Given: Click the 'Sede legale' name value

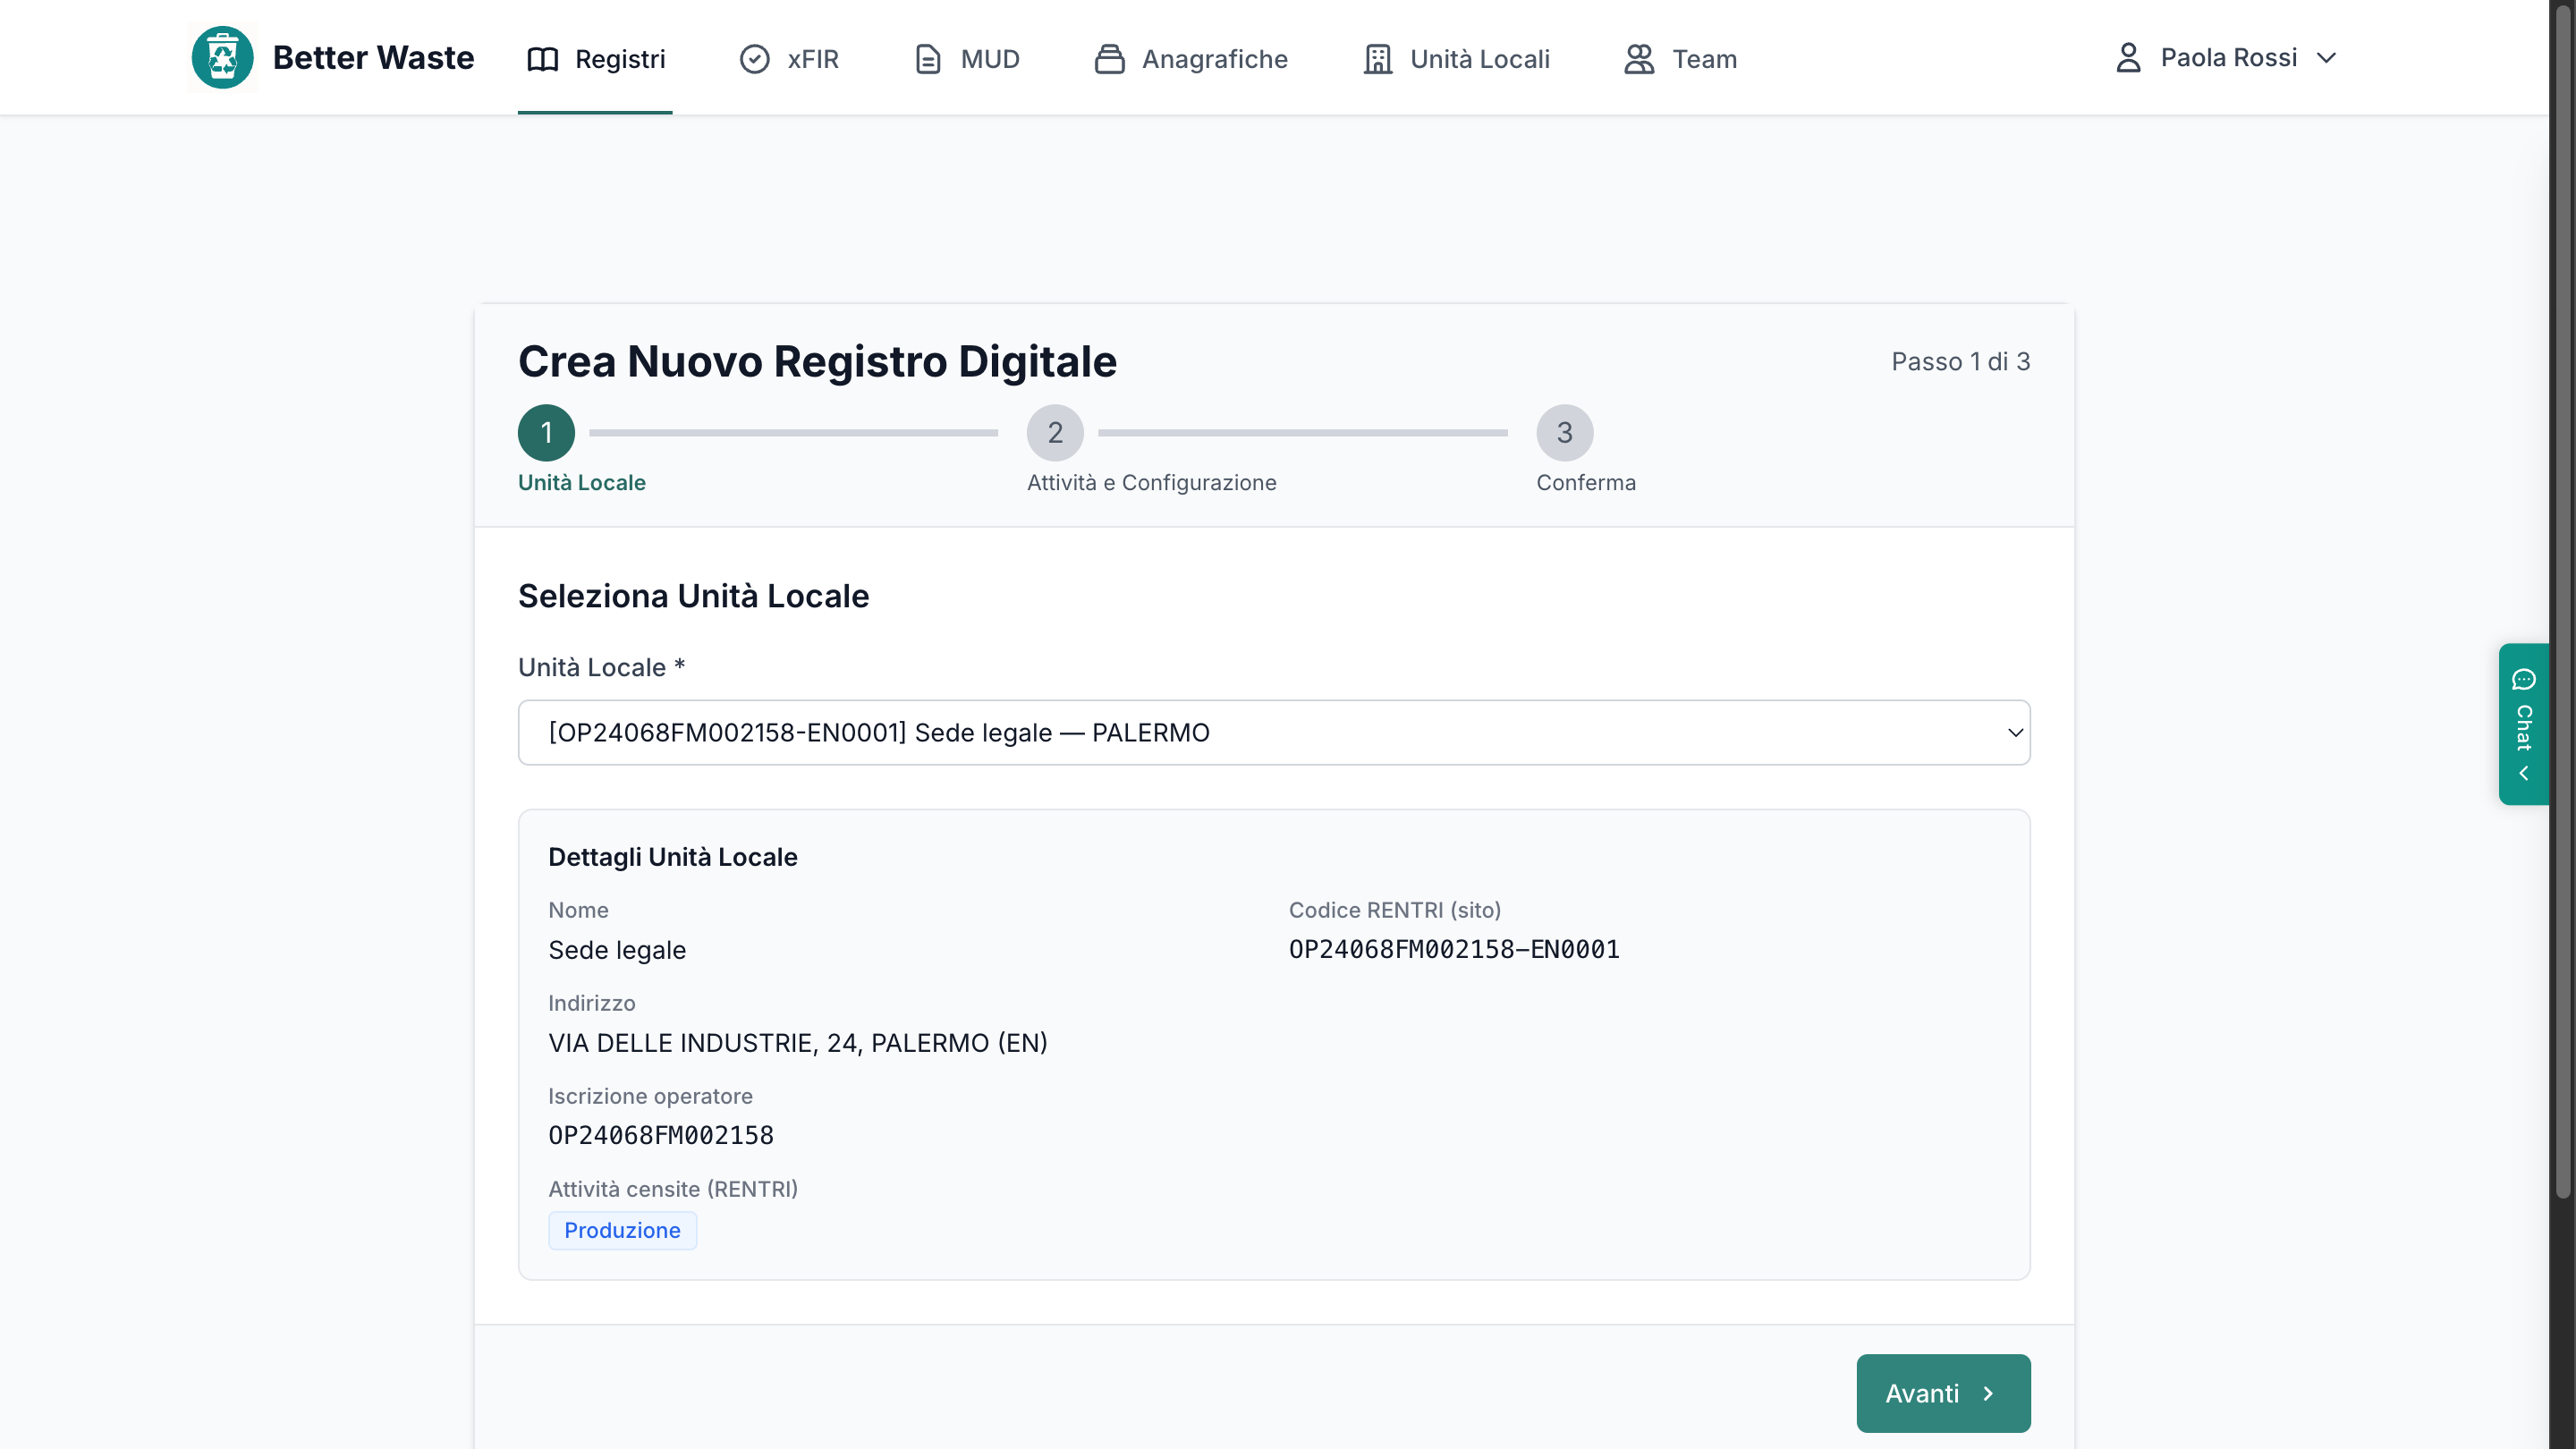Looking at the screenshot, I should tap(616, 949).
